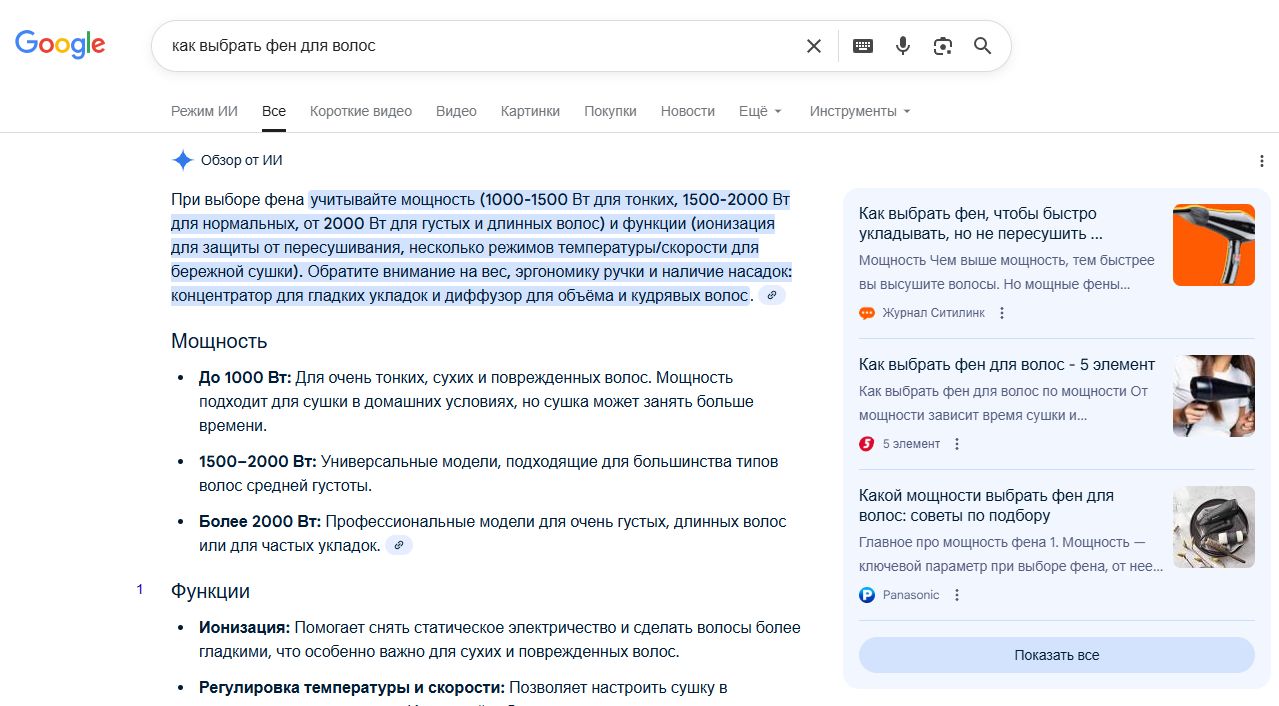This screenshot has height=706, width=1279.
Task: Click the Google logo
Action: [60, 45]
